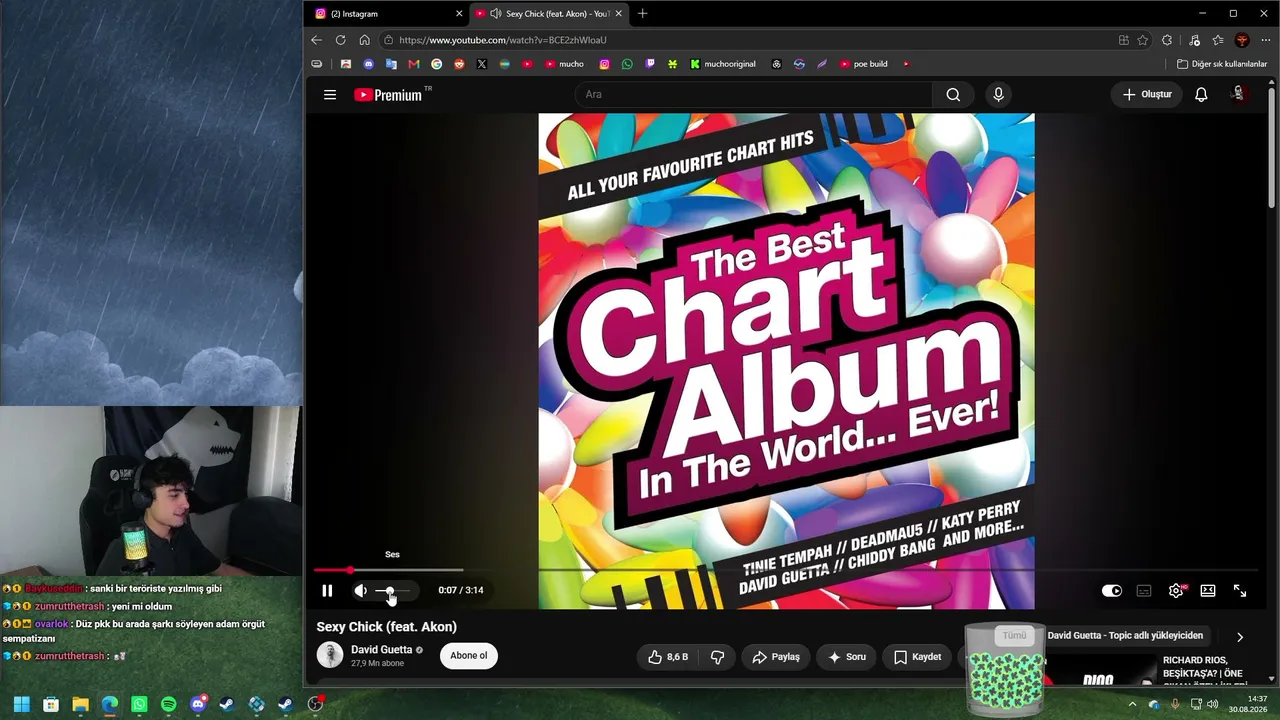Show next chips with the right chevron
Viewport: 1280px width, 720px height.
(1240, 637)
